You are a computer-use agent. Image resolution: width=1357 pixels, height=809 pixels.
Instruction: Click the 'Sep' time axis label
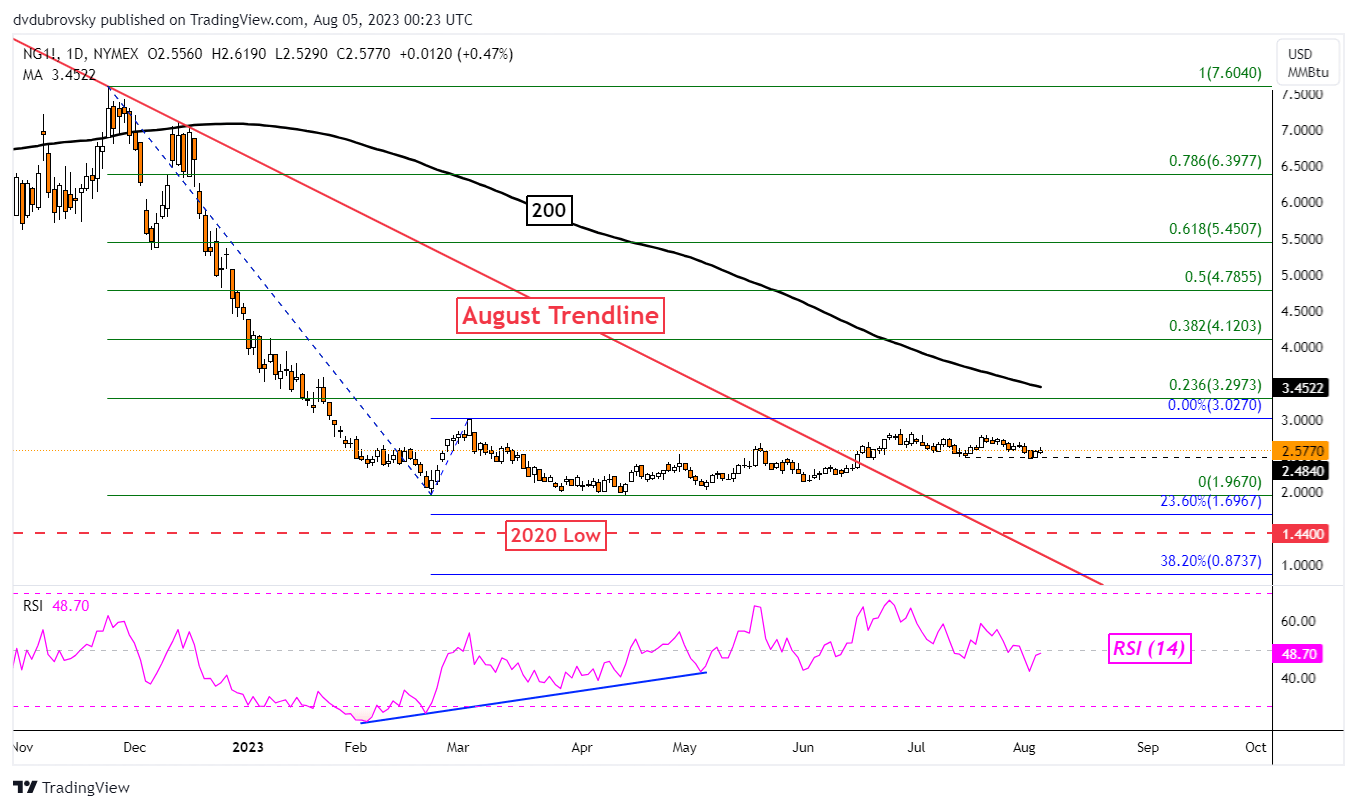[1148, 748]
